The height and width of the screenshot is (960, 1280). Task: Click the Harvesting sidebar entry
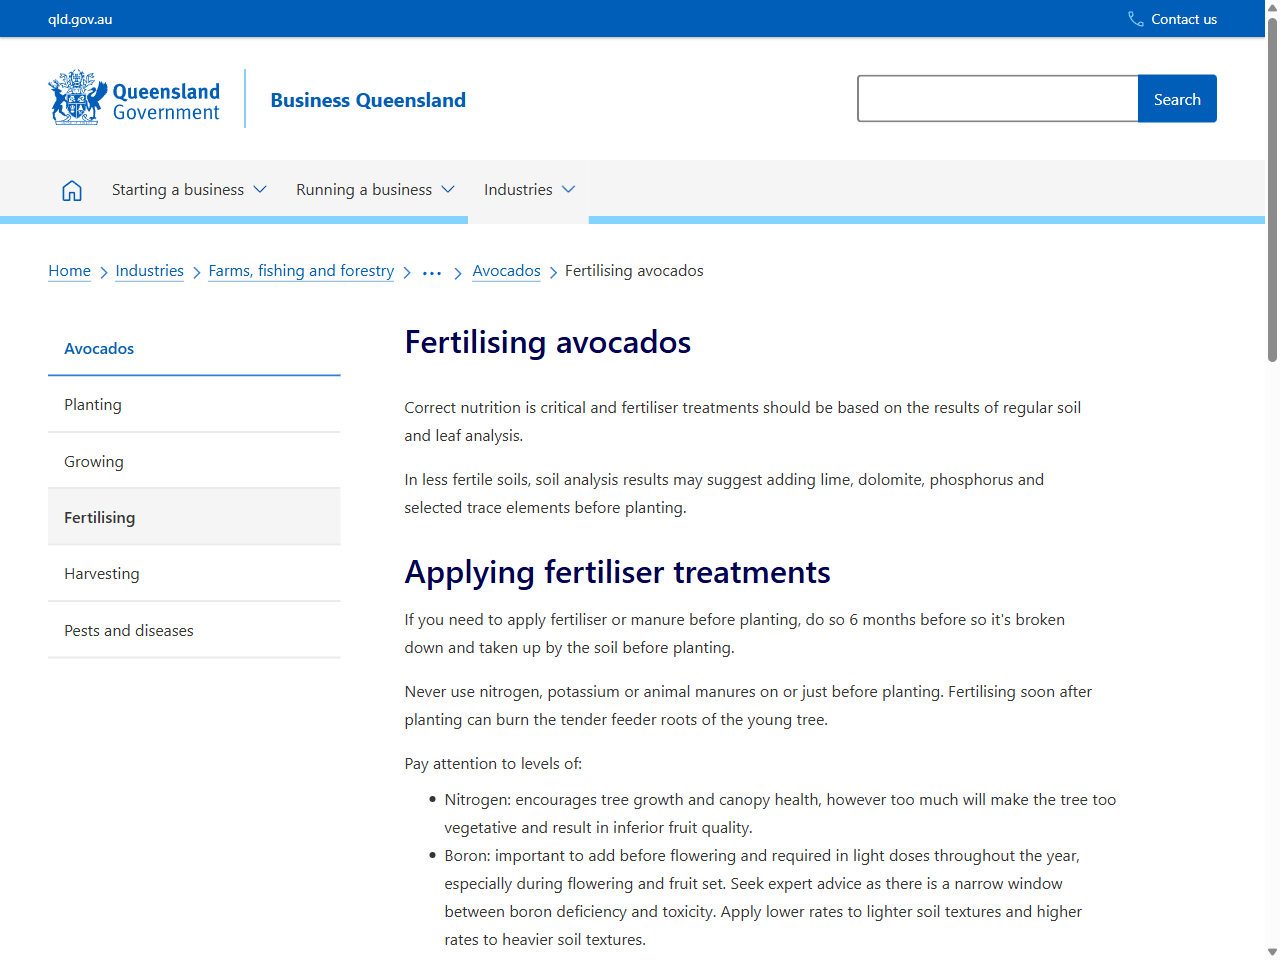pyautogui.click(x=102, y=573)
